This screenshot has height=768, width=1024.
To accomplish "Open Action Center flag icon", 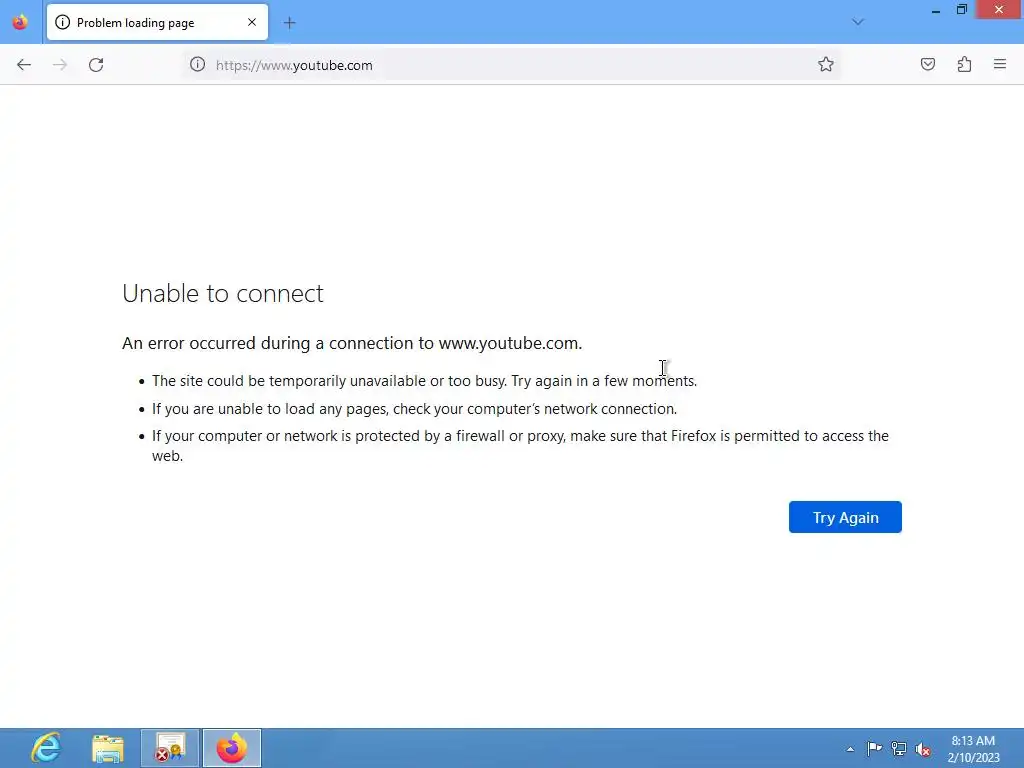I will [x=874, y=749].
